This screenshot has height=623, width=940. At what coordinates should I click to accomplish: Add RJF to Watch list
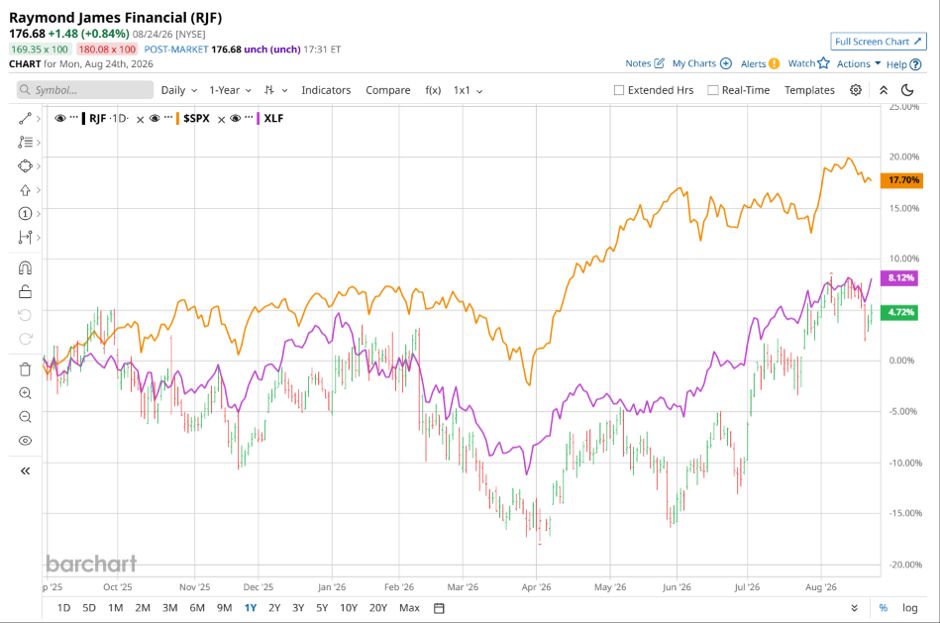808,64
